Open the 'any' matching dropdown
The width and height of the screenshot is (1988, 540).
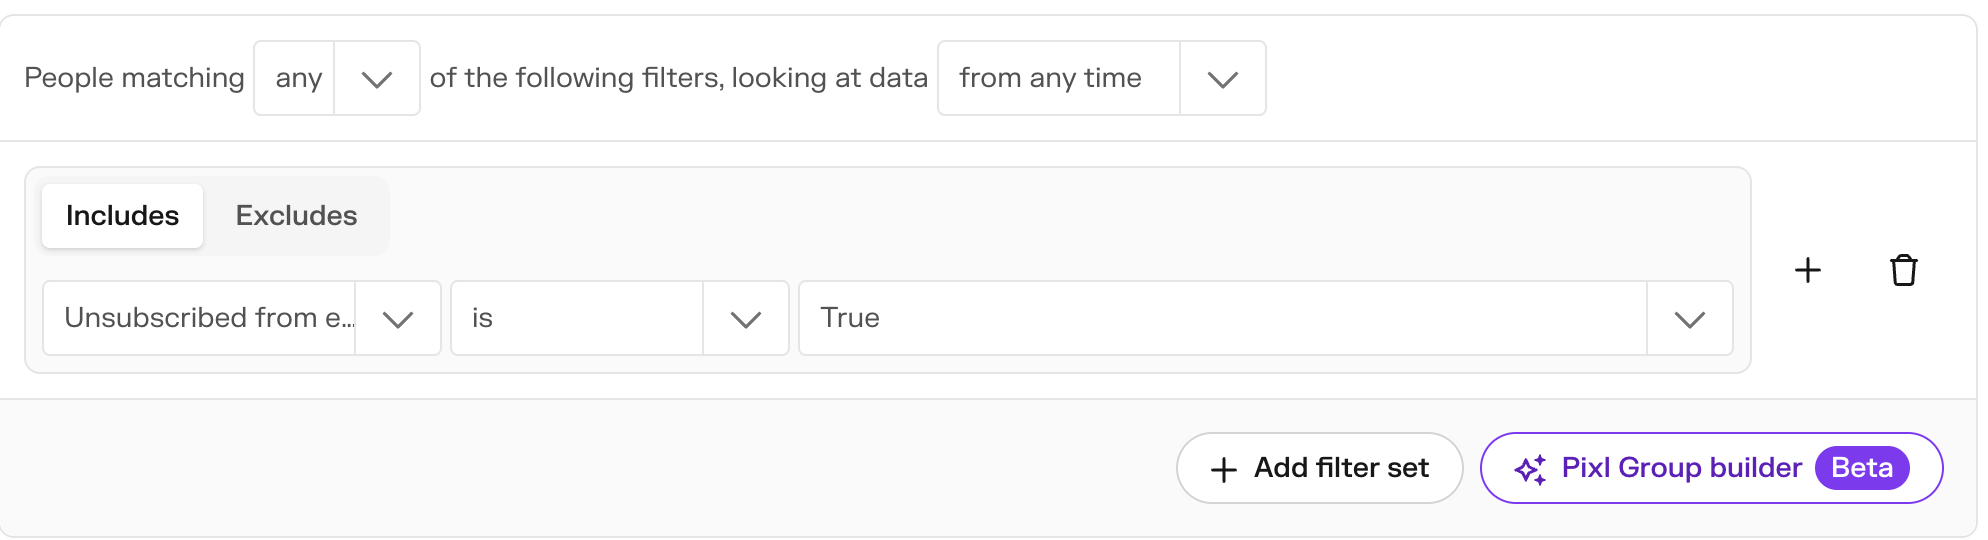tap(337, 78)
